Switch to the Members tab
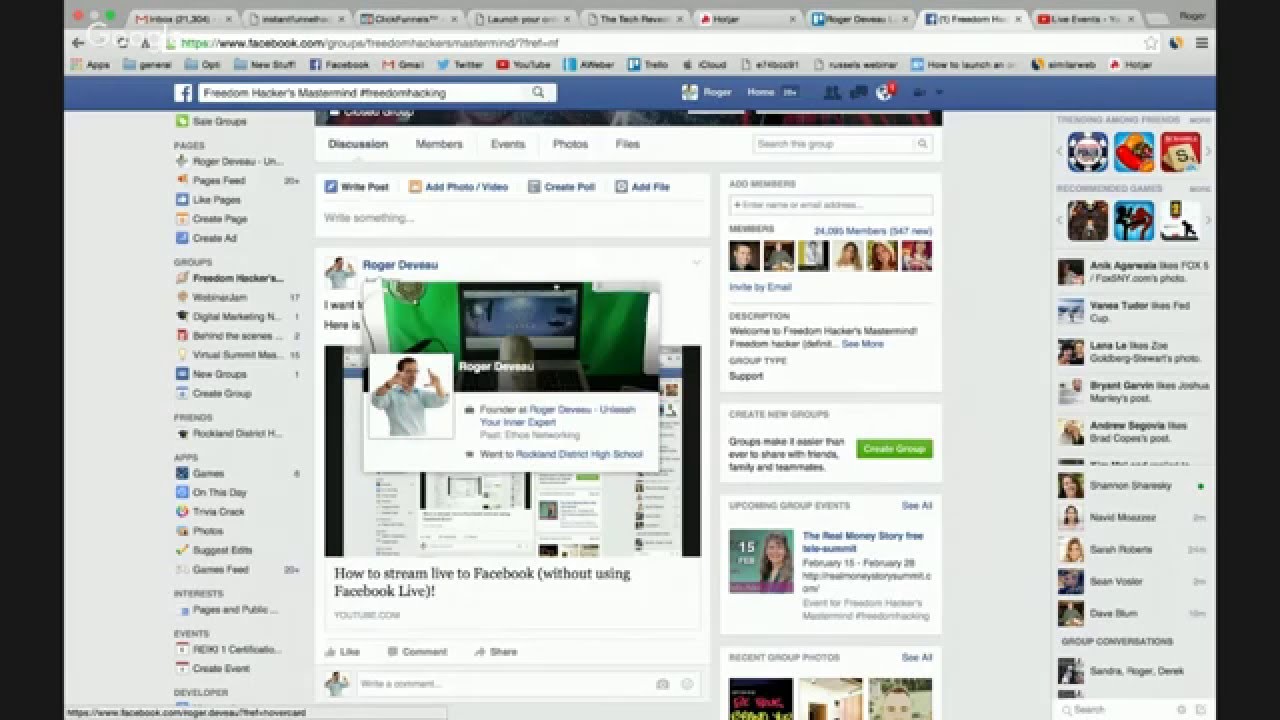 click(439, 144)
